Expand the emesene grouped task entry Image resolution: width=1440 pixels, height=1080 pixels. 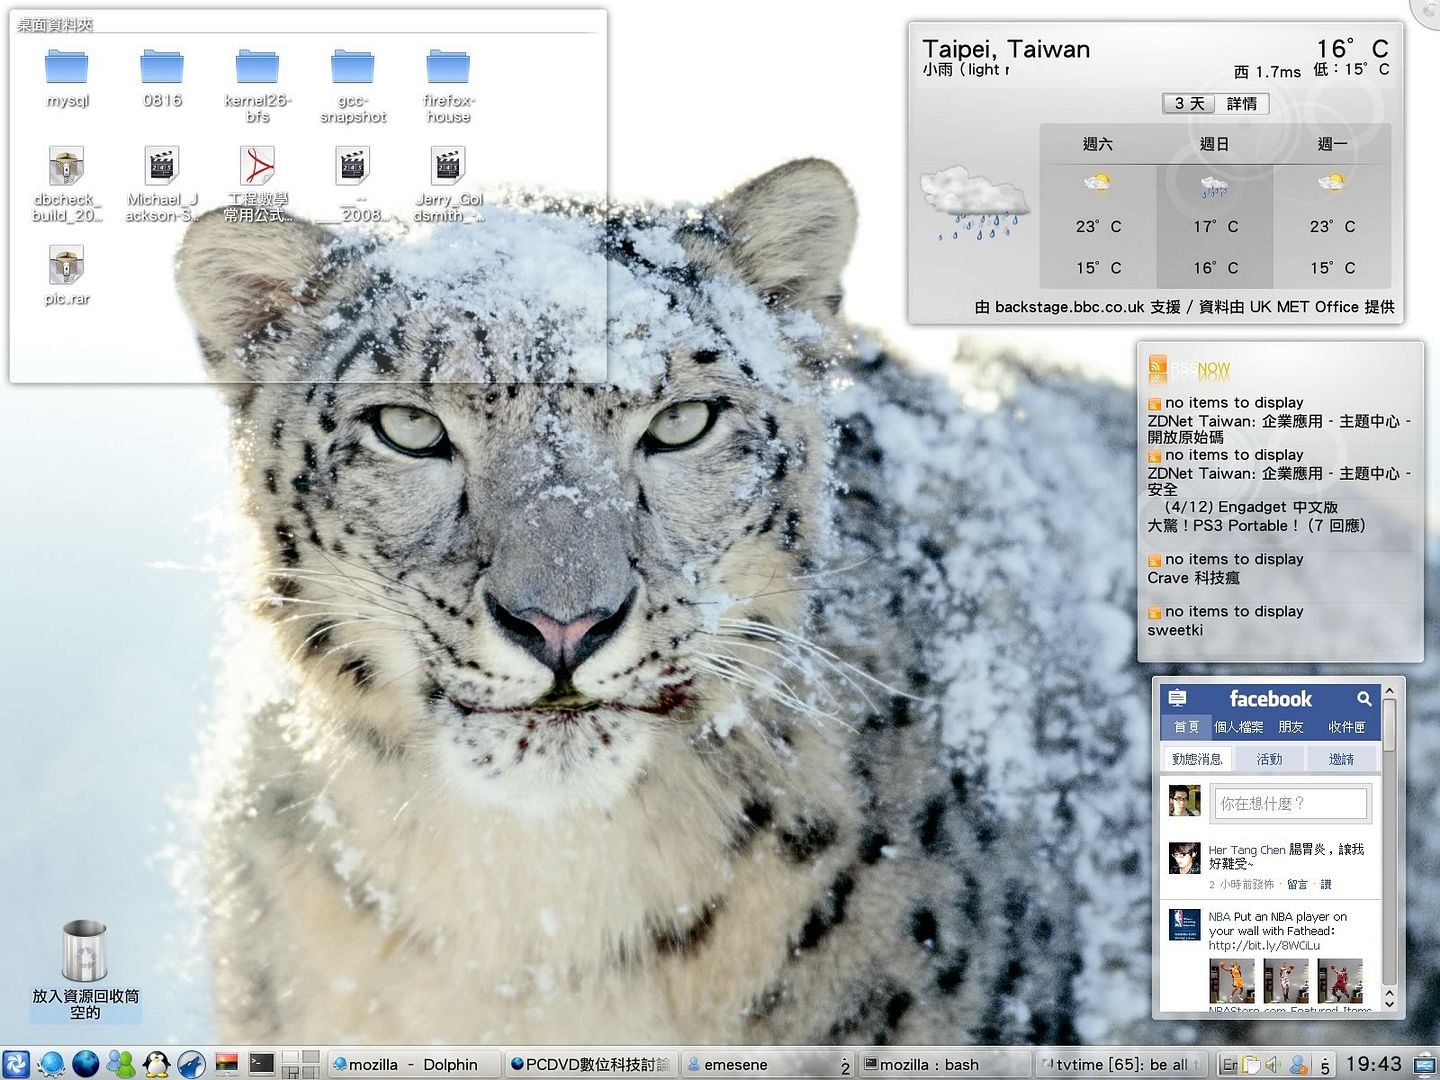tap(845, 1066)
